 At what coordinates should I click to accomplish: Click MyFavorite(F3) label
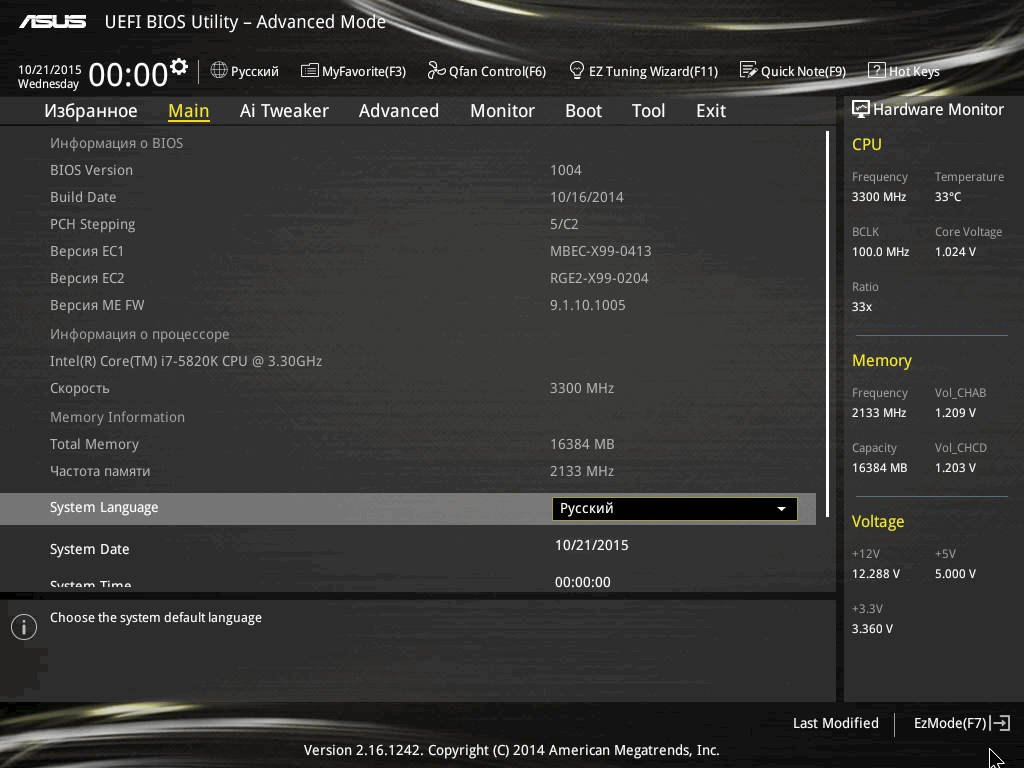364,71
